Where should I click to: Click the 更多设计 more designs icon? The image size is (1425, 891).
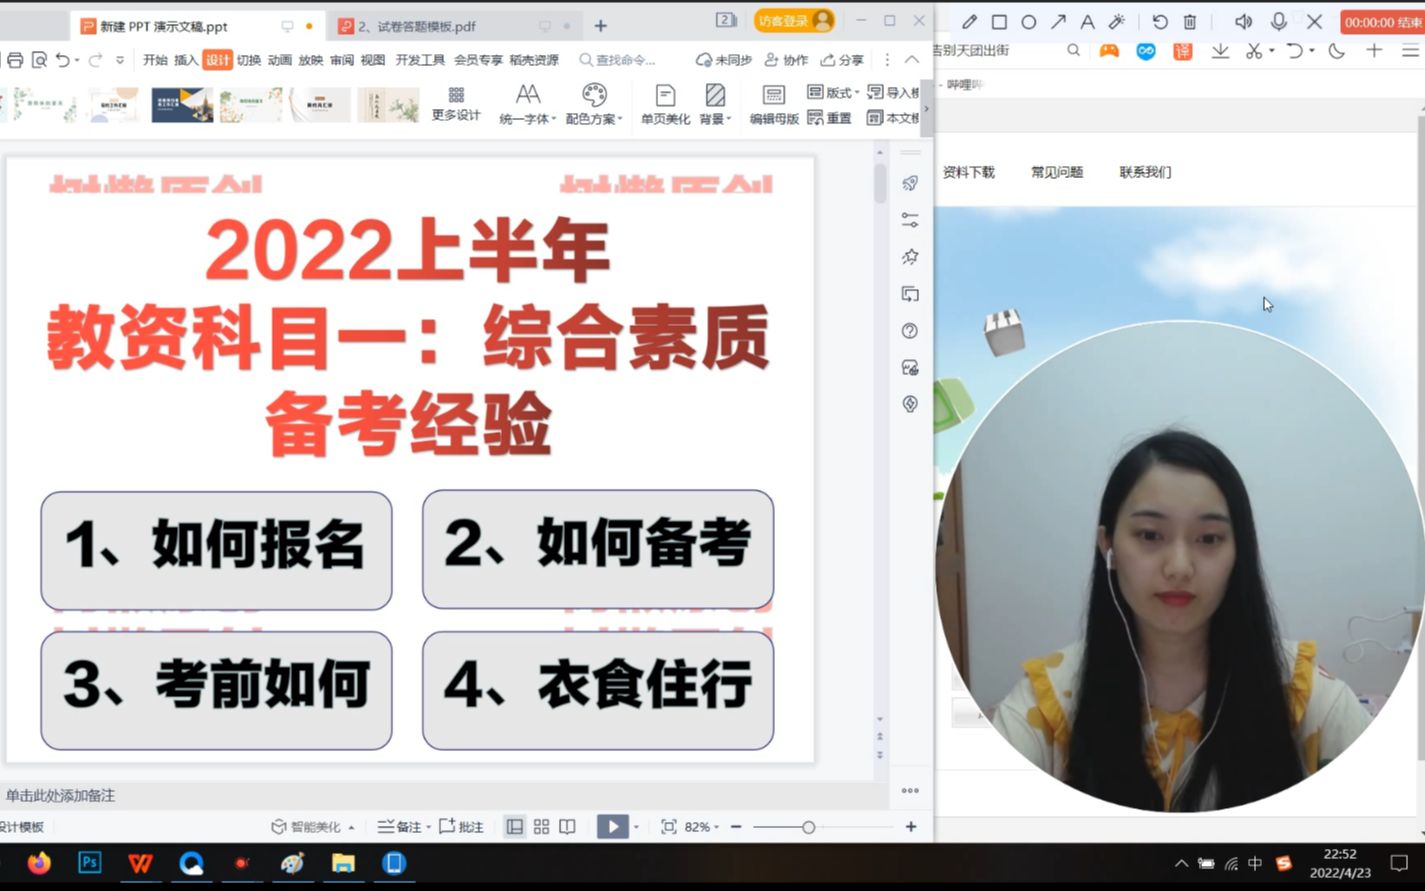pos(455,103)
